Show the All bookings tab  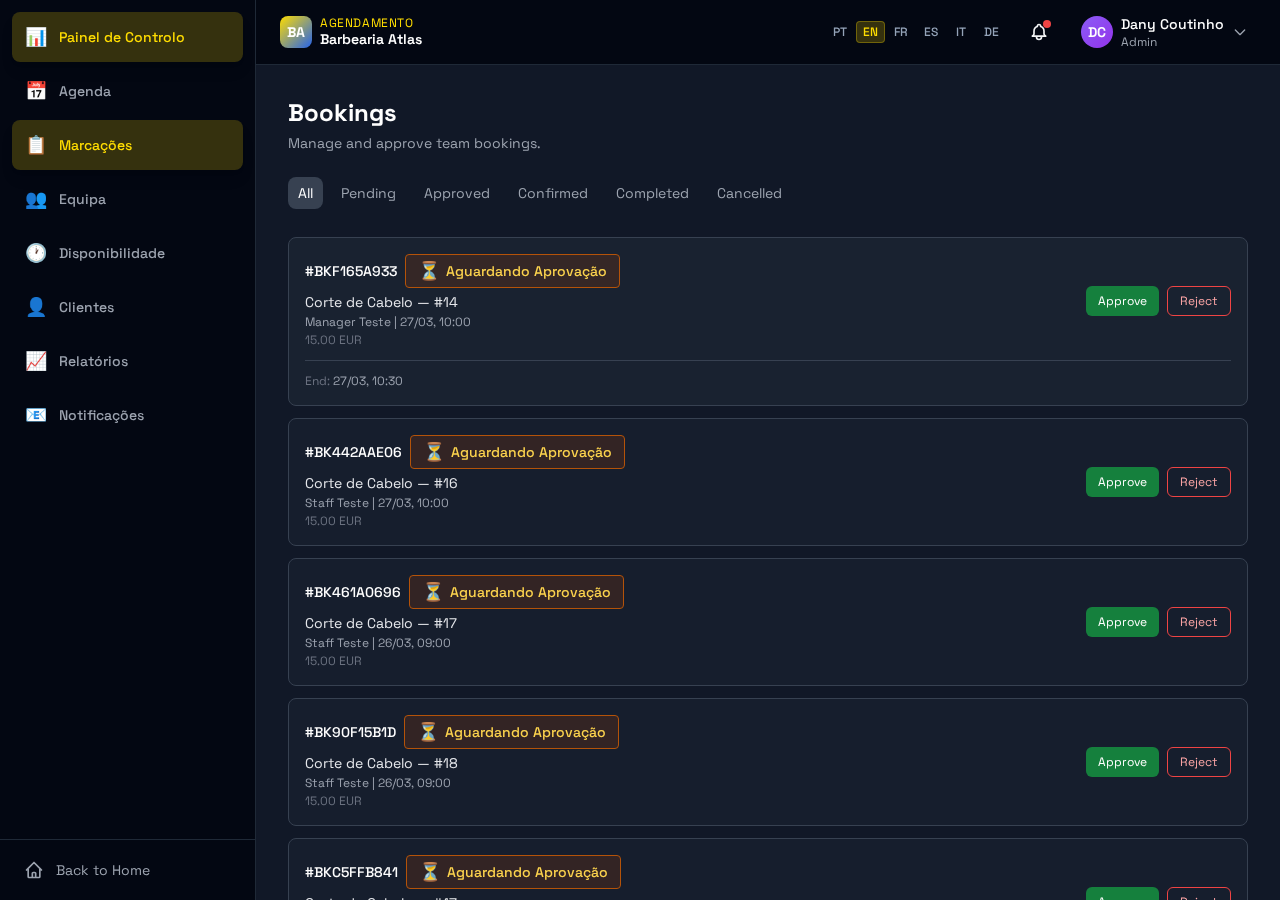pyautogui.click(x=305, y=193)
